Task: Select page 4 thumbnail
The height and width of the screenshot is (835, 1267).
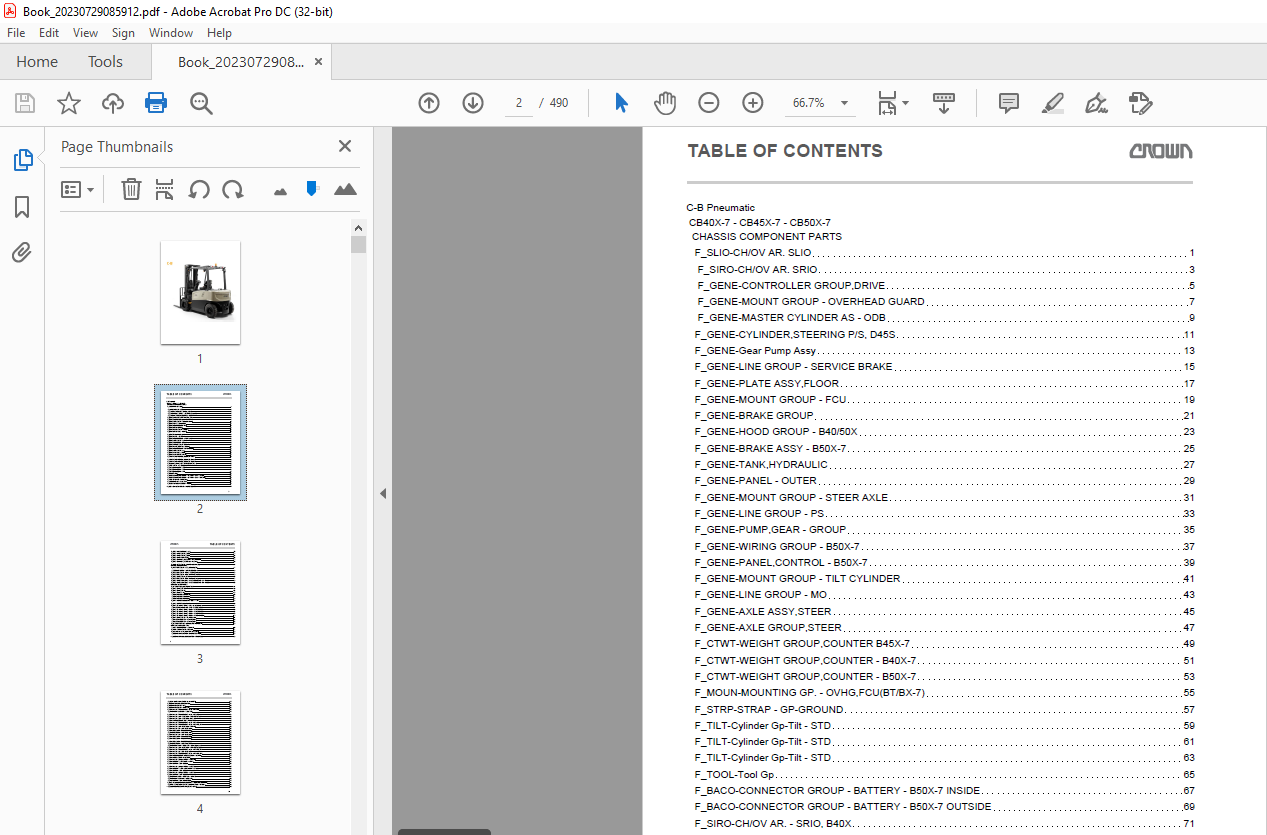Action: click(x=200, y=743)
